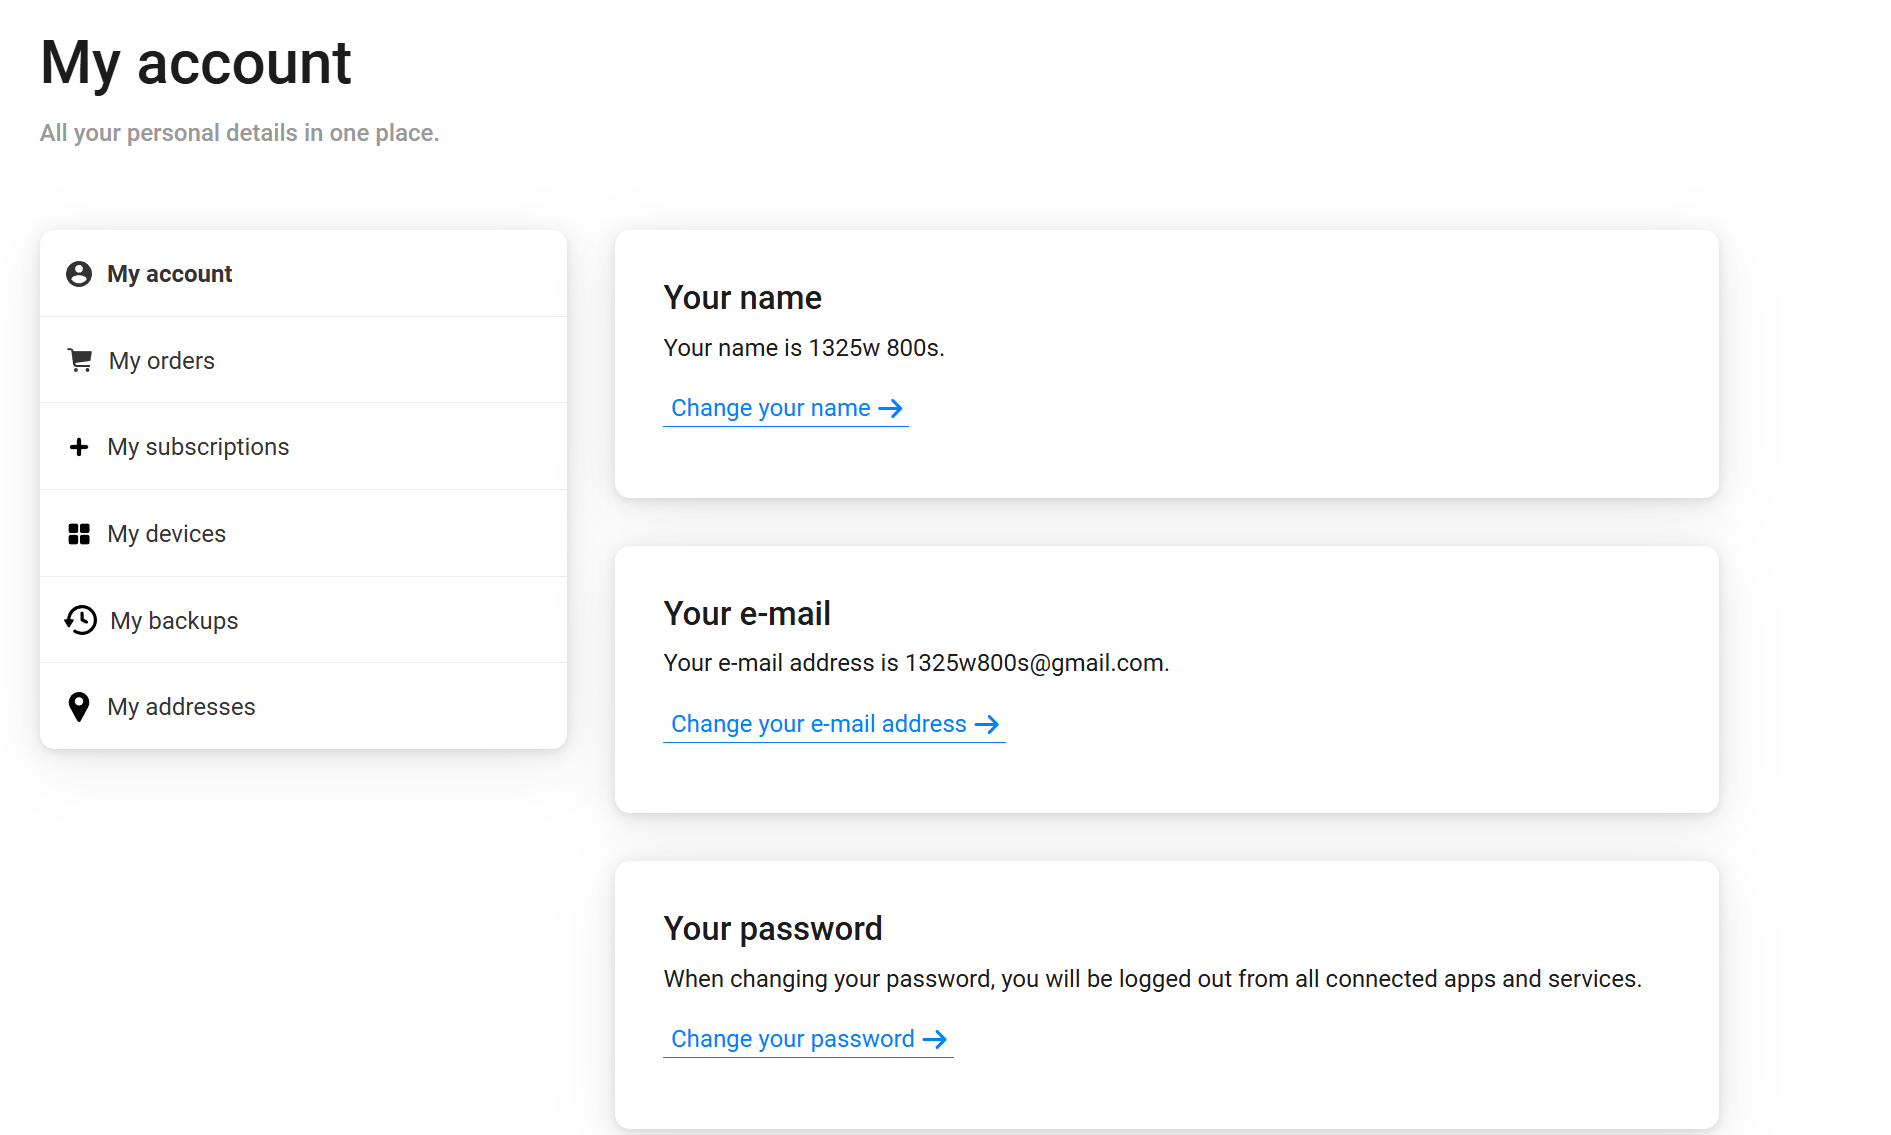1891x1135 pixels.
Task: Click the user profile icon beside My account
Action: pyautogui.click(x=79, y=274)
